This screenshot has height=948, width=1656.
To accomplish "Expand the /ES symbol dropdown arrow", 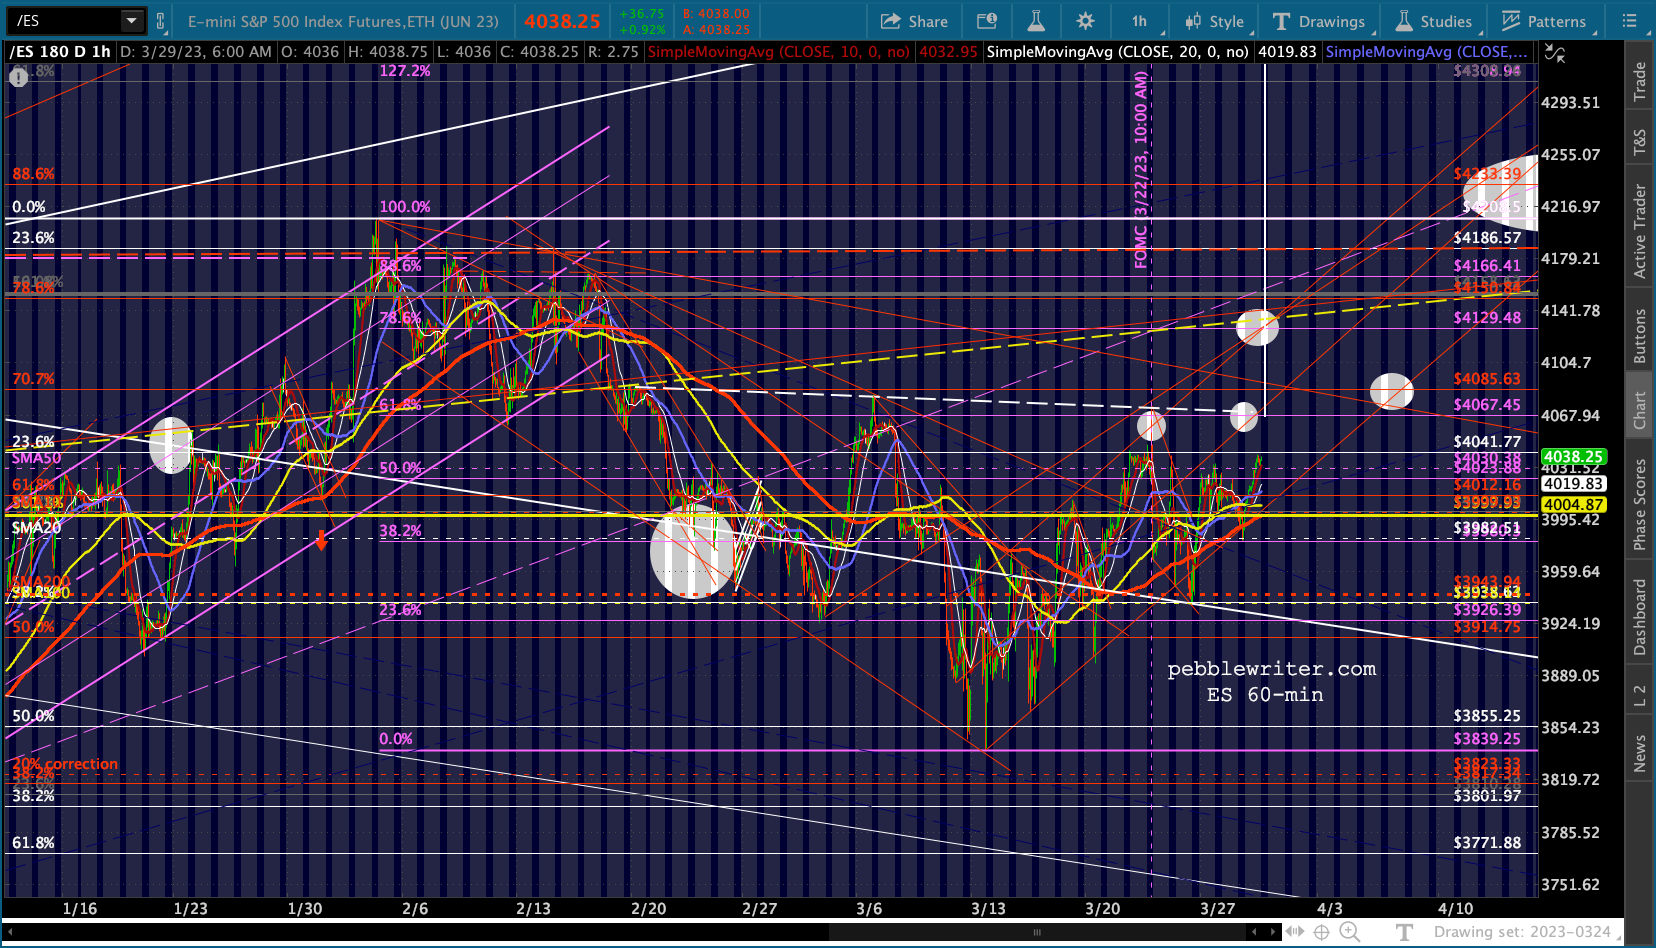I will point(131,20).
